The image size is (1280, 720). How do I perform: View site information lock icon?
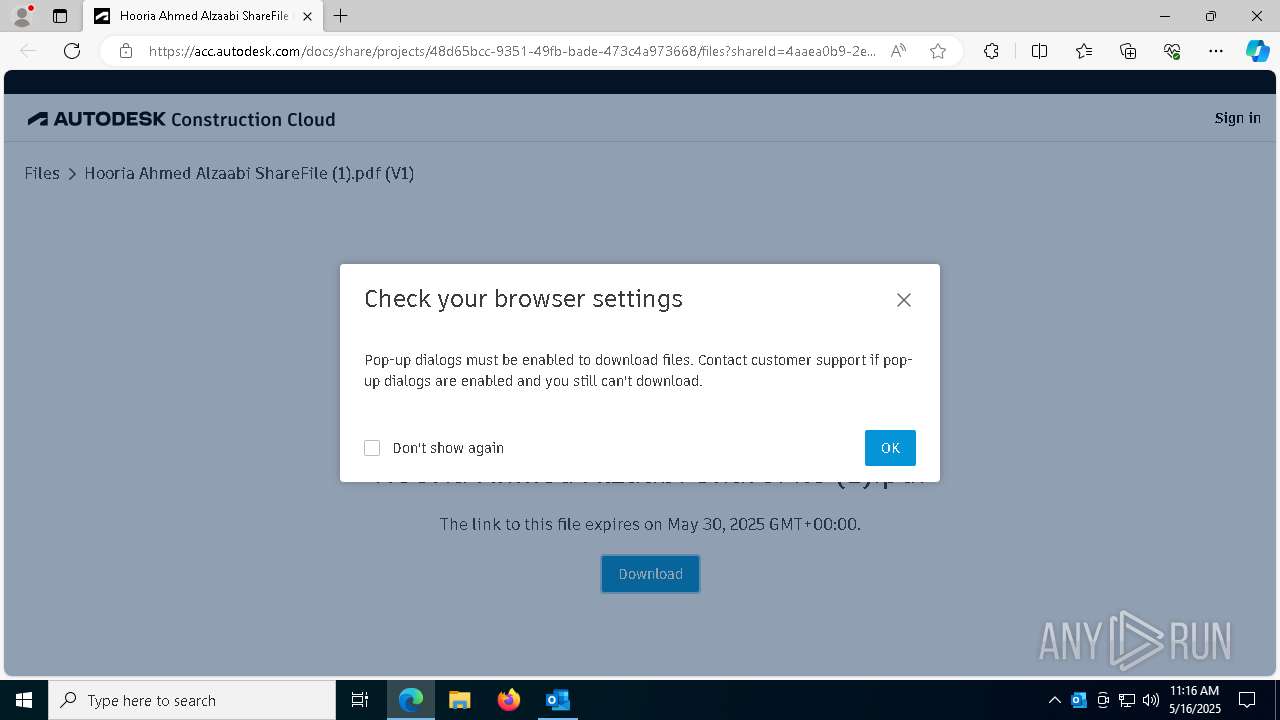click(126, 51)
